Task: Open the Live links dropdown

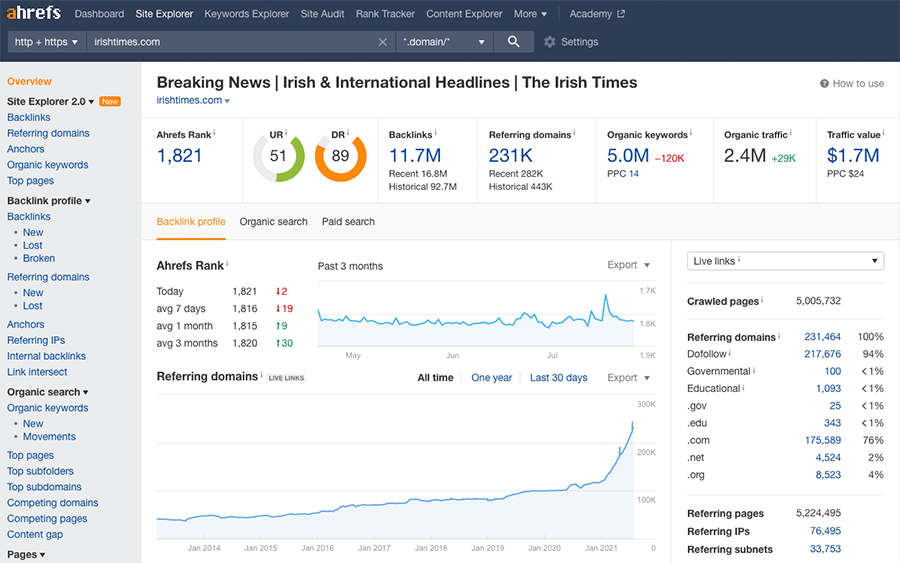Action: click(x=785, y=261)
